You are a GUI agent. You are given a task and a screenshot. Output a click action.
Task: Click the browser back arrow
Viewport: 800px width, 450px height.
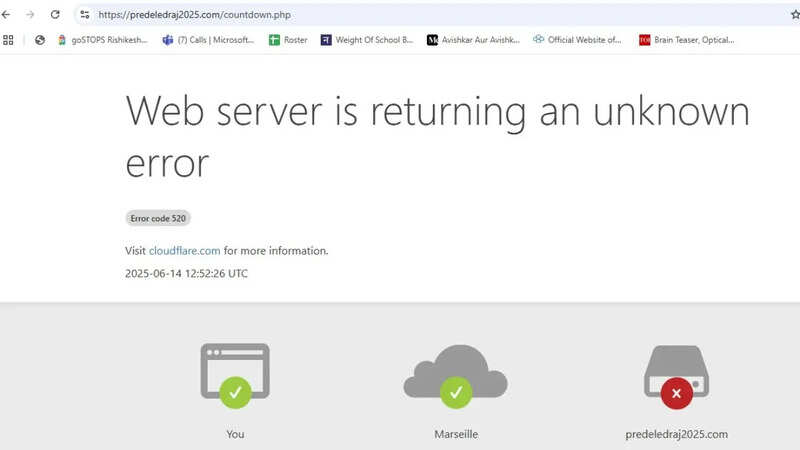(8, 15)
